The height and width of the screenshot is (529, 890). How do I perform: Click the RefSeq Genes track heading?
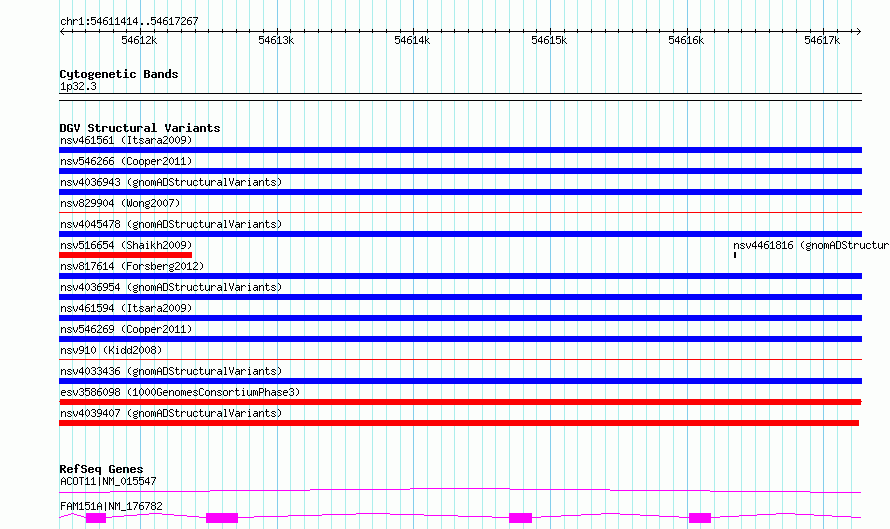(101, 469)
